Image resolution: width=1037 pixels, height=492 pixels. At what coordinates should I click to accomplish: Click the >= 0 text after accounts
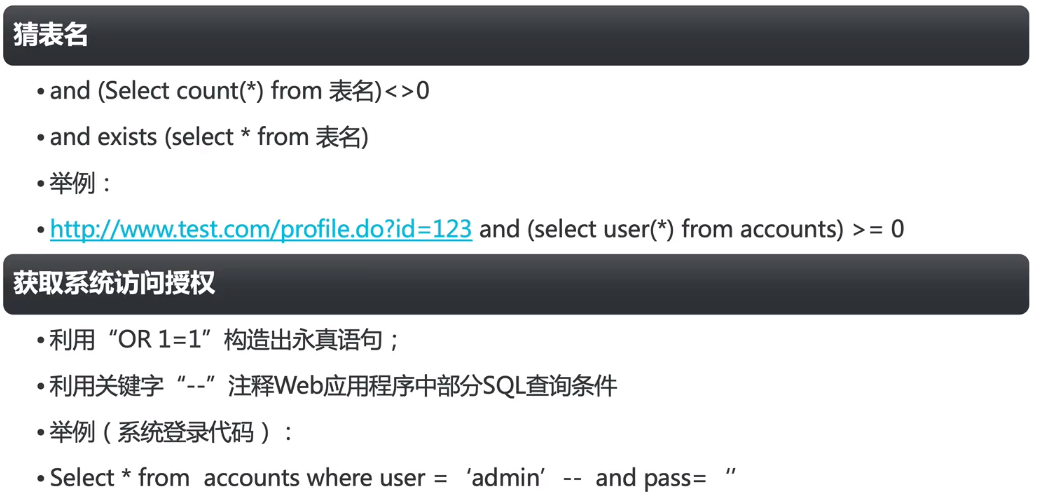click(x=878, y=229)
